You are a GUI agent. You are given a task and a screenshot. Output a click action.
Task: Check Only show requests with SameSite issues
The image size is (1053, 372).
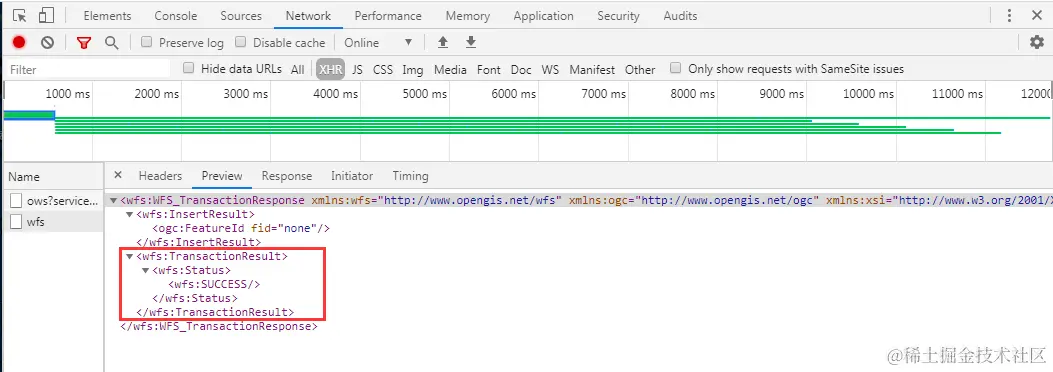(x=676, y=68)
